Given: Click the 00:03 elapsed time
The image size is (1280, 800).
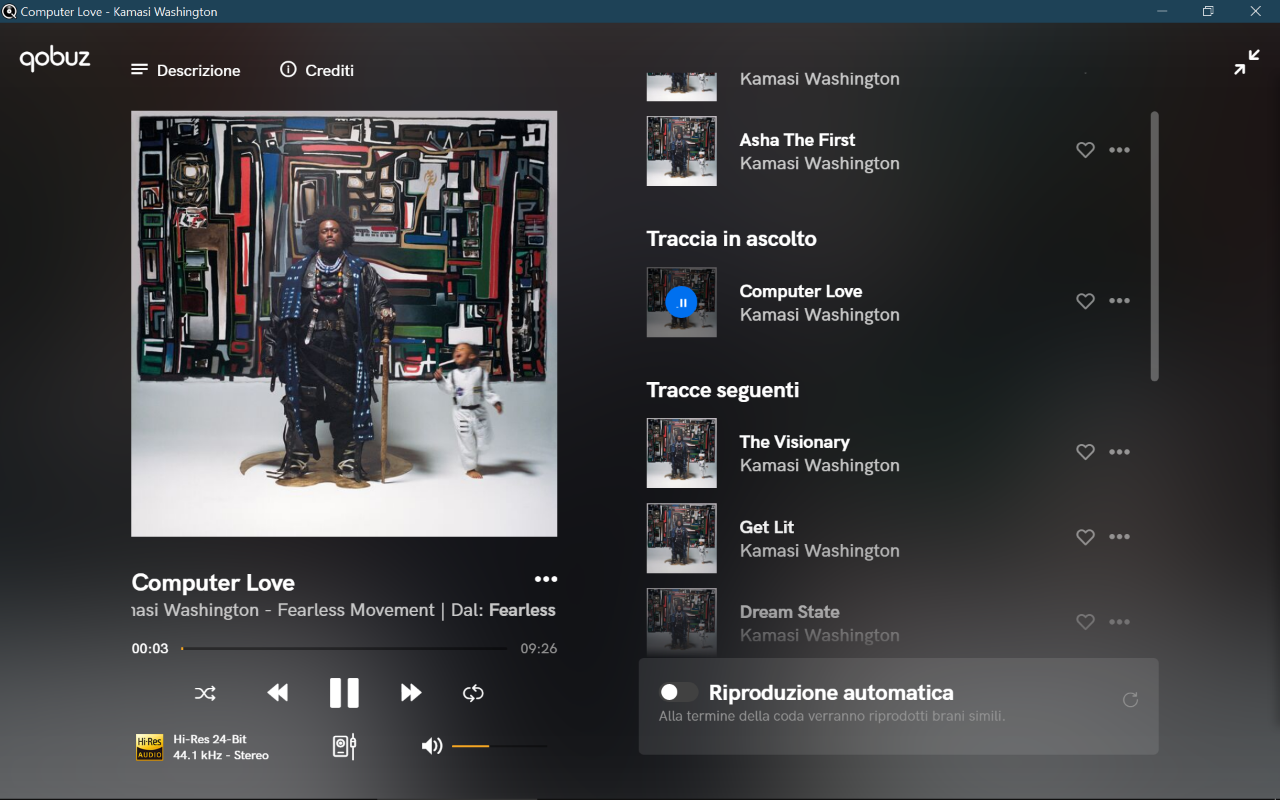Looking at the screenshot, I should coord(150,648).
